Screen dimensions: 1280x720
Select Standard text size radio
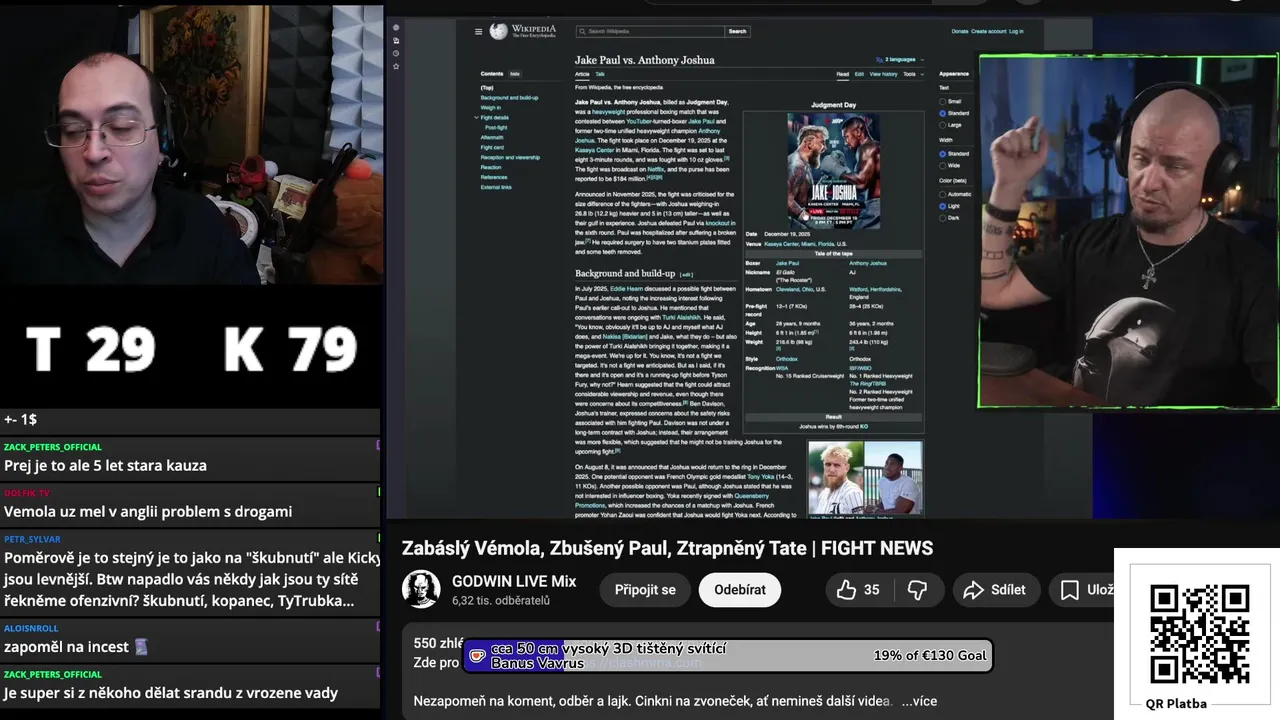click(942, 113)
